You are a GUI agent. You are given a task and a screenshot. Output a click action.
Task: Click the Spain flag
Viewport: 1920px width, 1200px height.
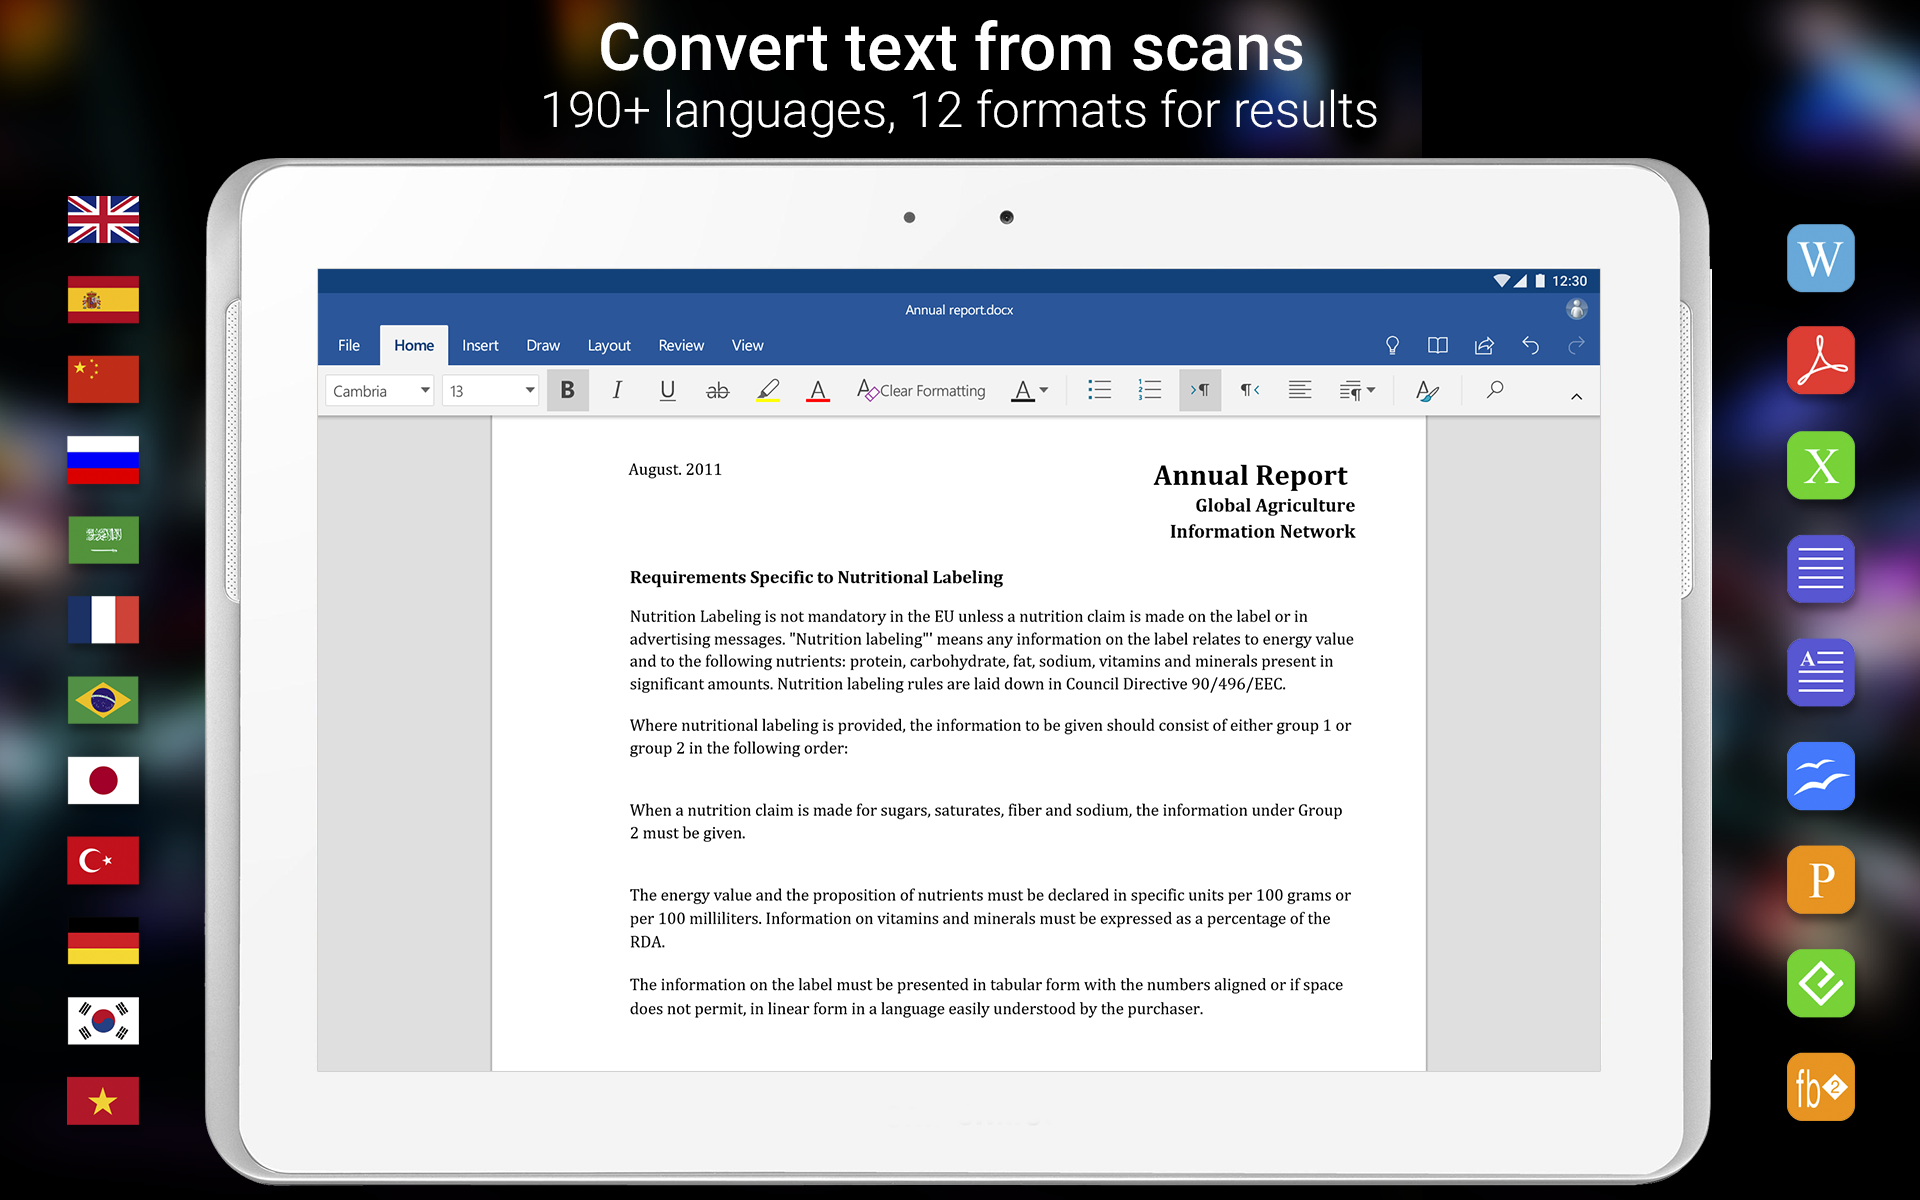(x=103, y=299)
